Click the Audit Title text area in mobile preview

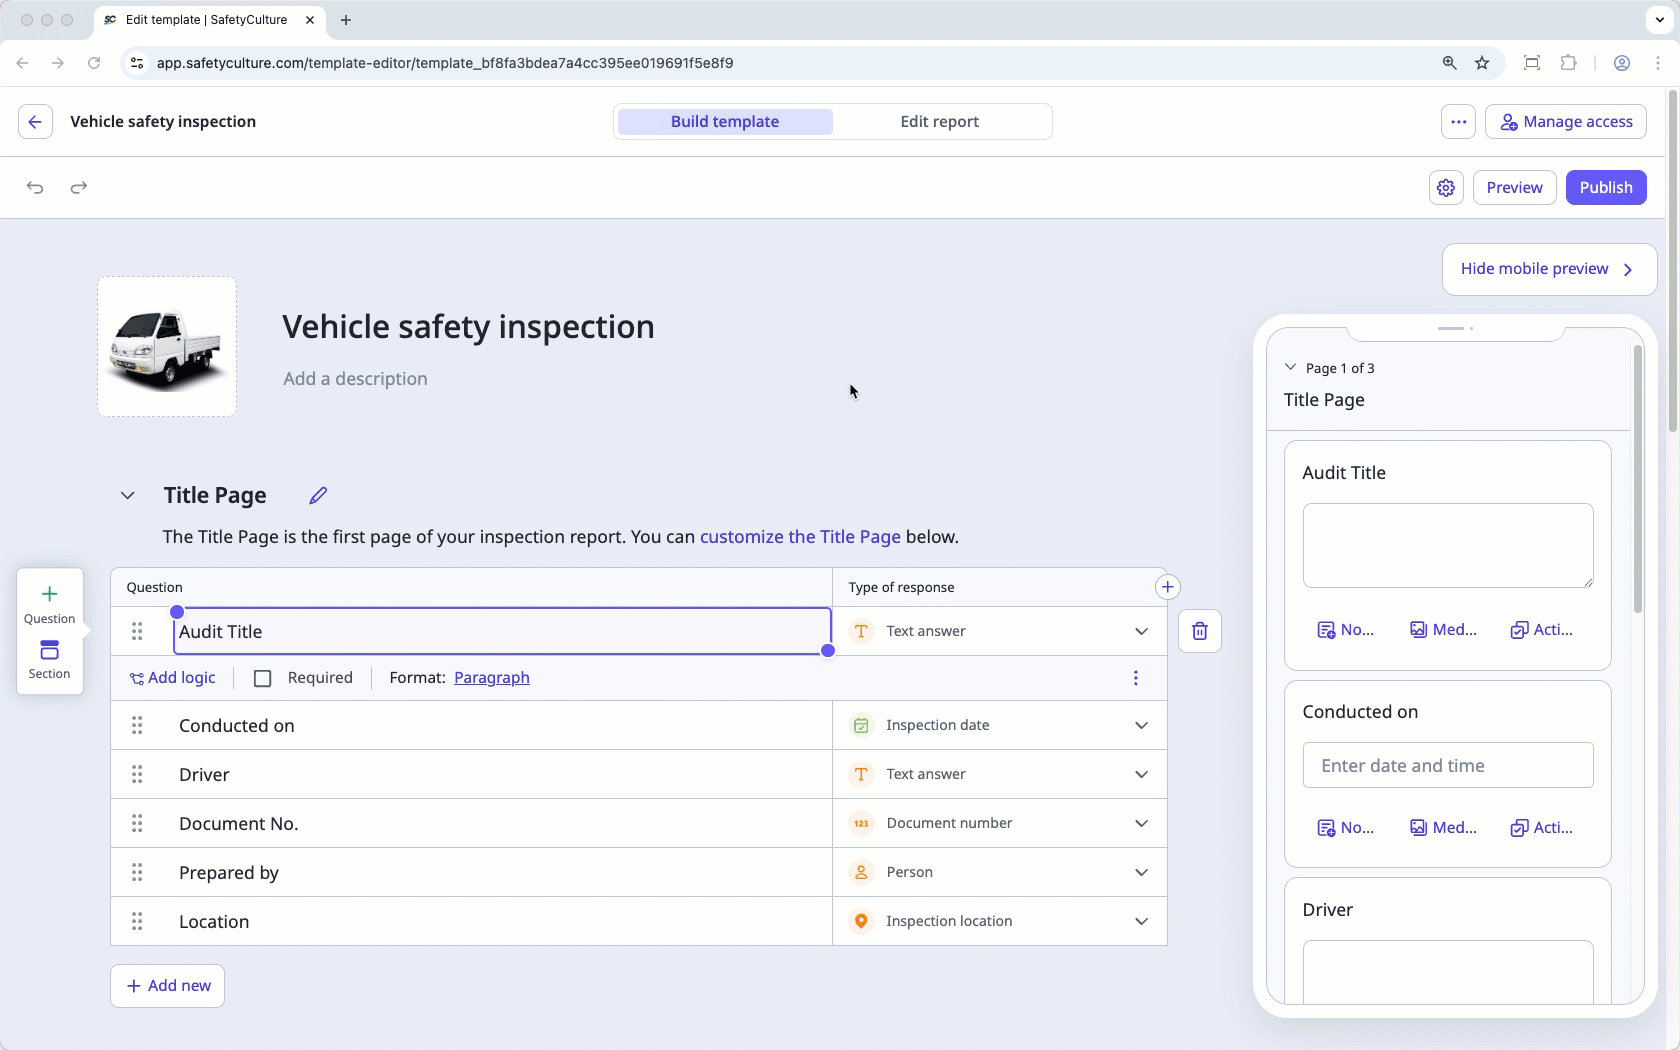point(1448,545)
